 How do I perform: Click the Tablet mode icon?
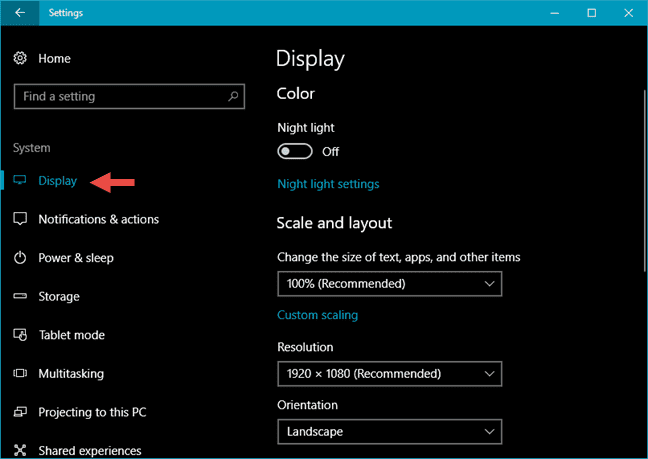pos(21,335)
